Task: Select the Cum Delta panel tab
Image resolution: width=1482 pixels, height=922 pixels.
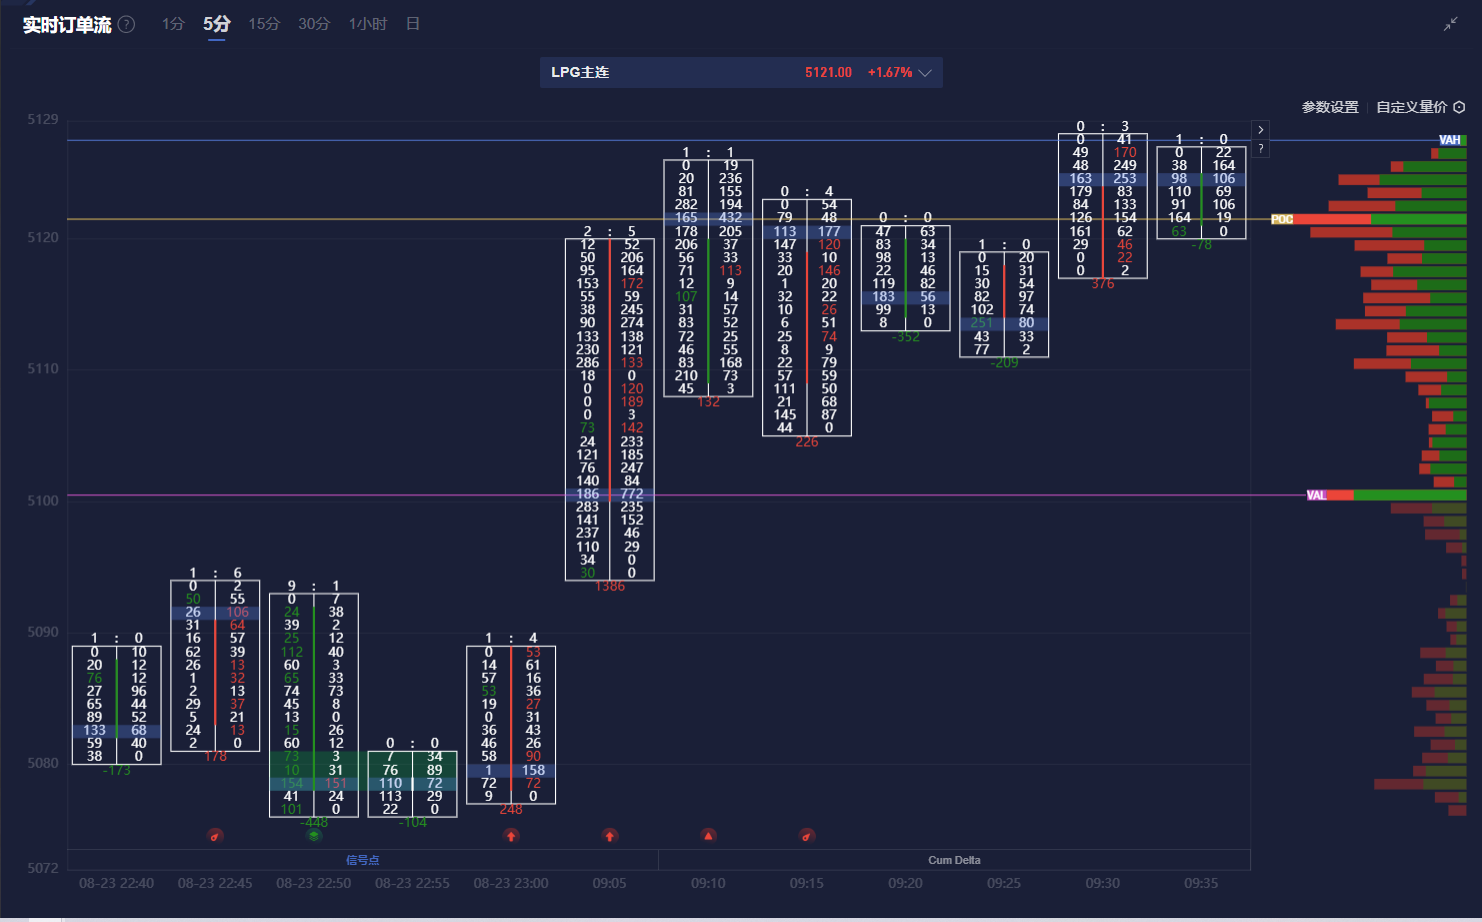Action: [x=954, y=860]
